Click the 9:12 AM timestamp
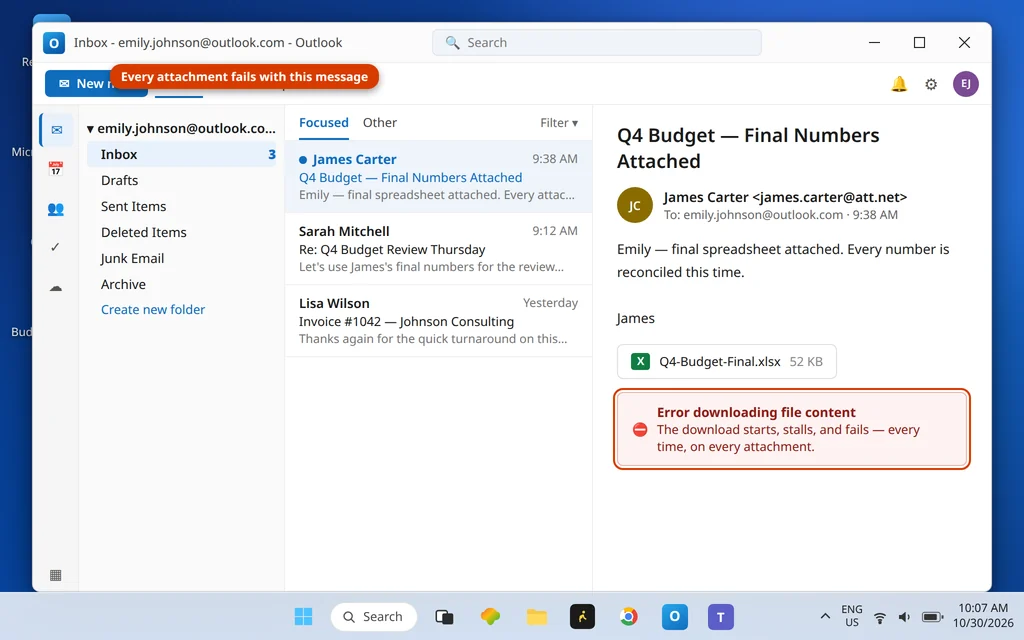This screenshot has width=1024, height=640. click(554, 231)
